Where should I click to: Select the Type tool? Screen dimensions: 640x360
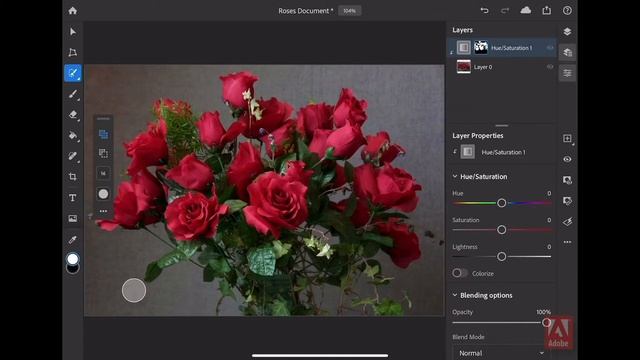73,198
